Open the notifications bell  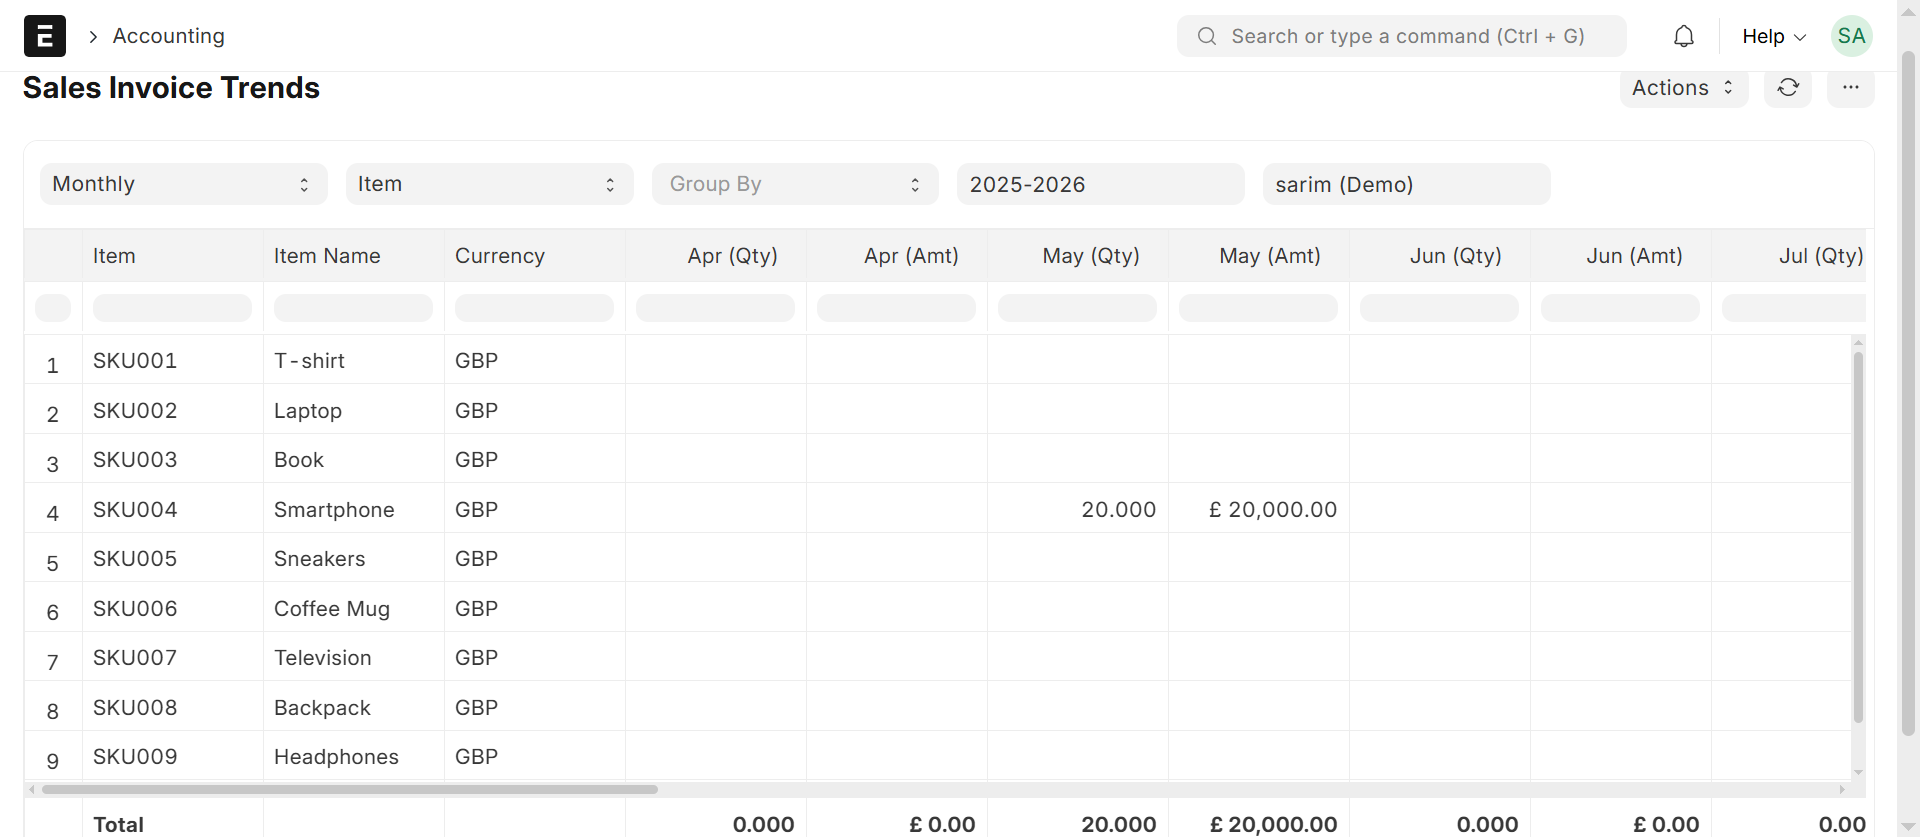point(1683,36)
